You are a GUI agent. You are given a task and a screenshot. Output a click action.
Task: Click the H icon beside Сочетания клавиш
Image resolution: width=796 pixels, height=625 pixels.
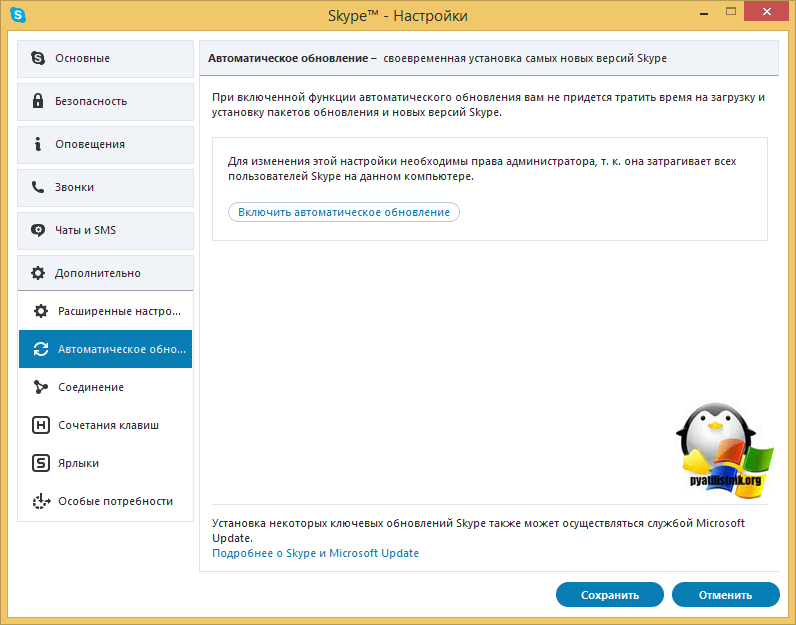(x=41, y=425)
